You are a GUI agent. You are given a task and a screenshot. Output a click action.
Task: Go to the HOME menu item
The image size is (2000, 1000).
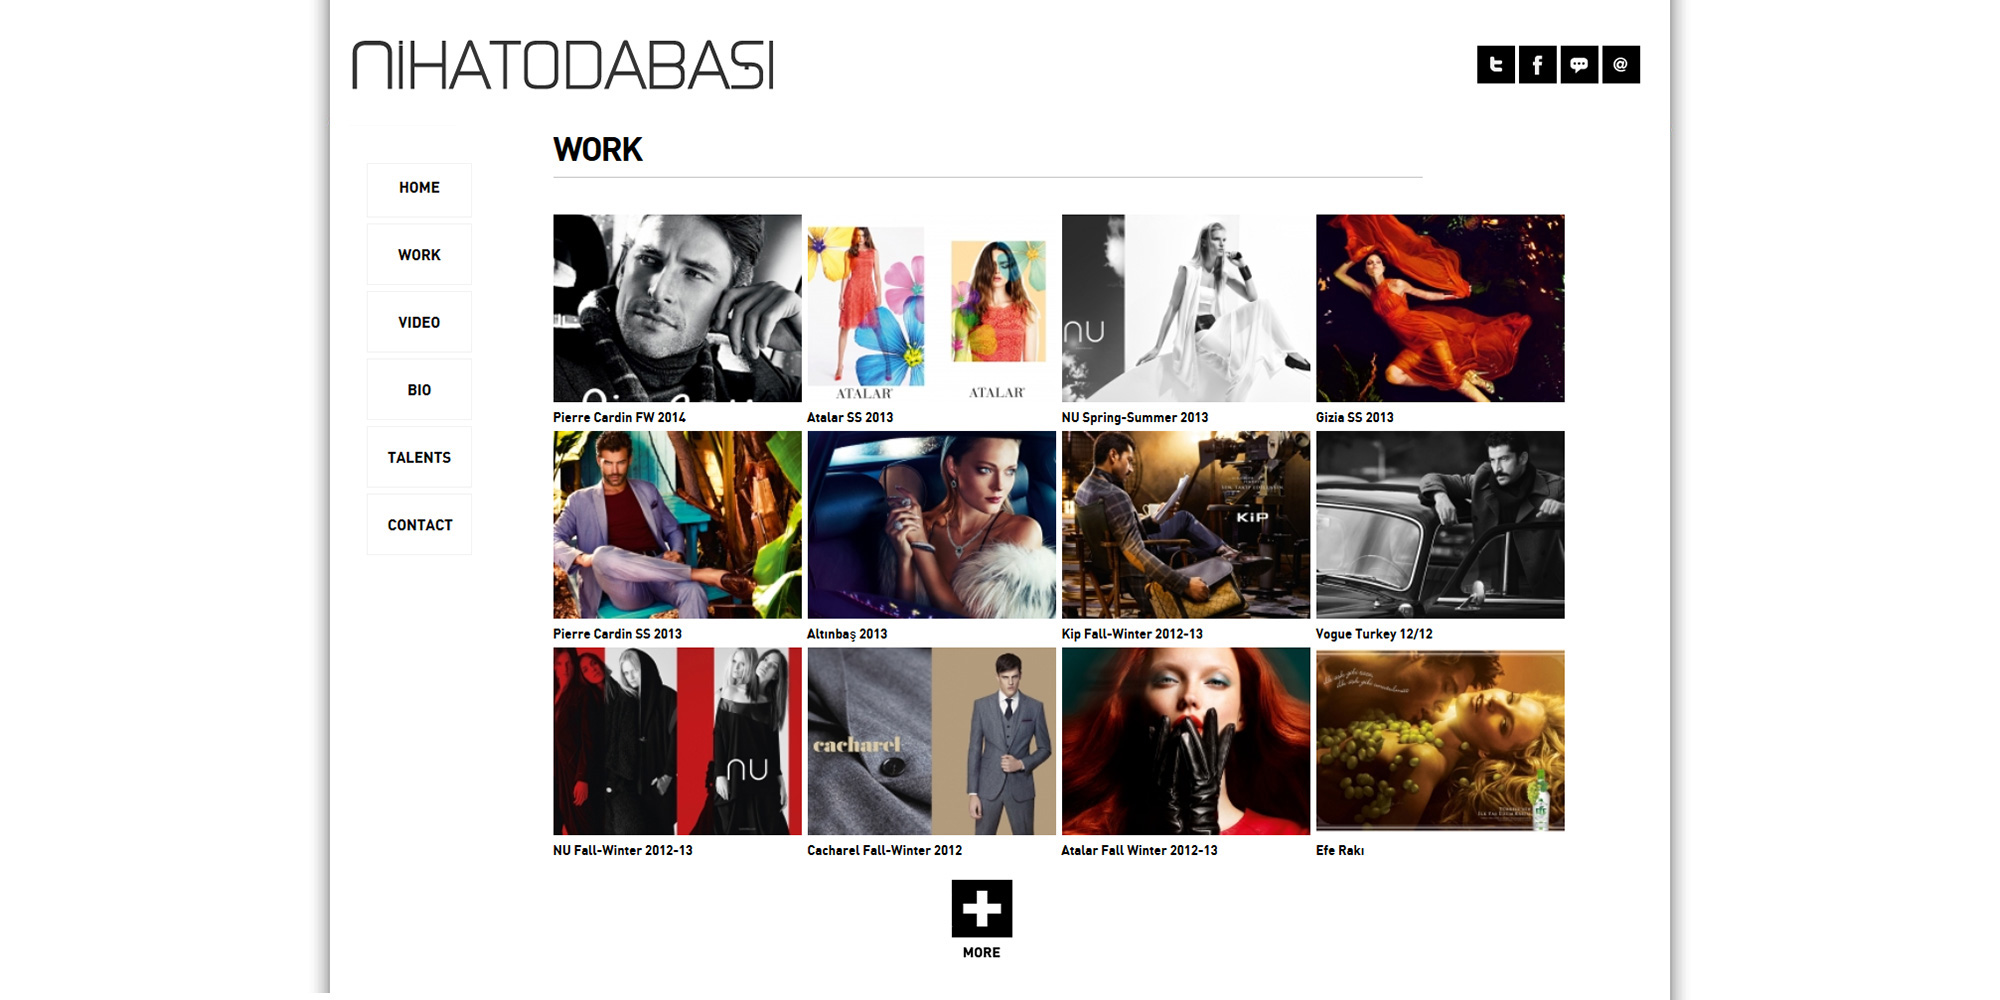coord(419,189)
